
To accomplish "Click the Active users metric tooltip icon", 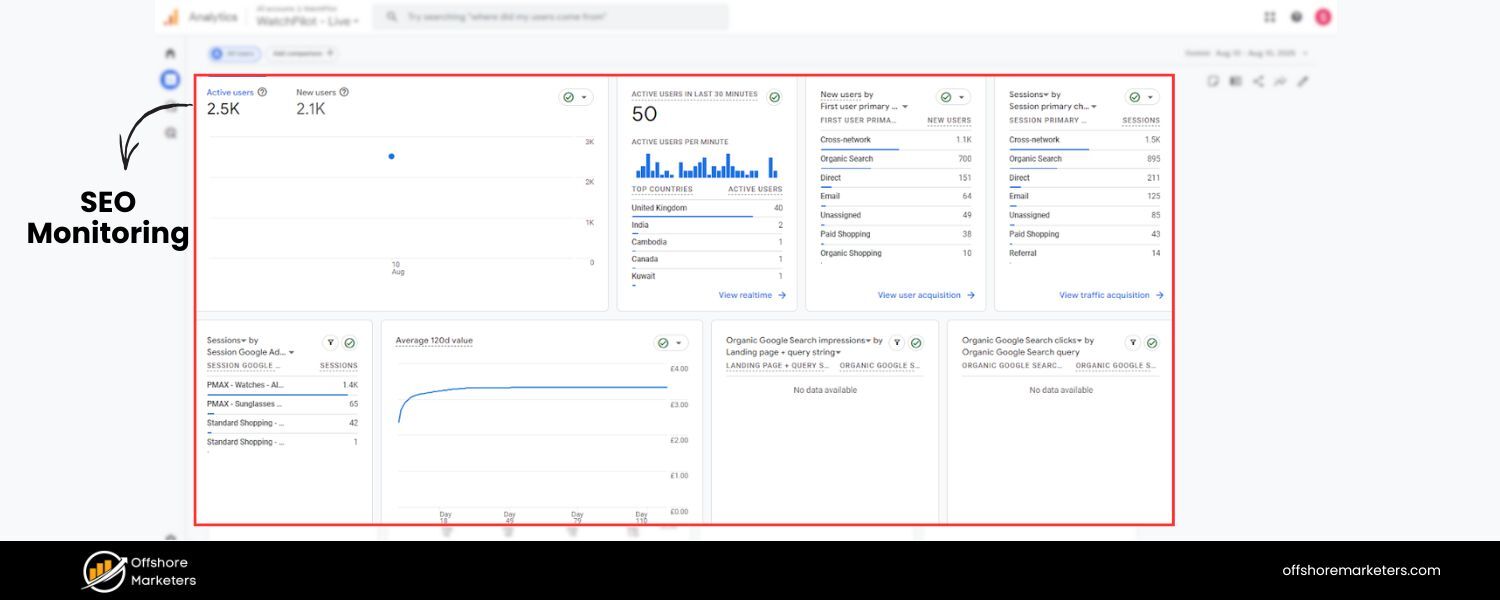I will (261, 91).
